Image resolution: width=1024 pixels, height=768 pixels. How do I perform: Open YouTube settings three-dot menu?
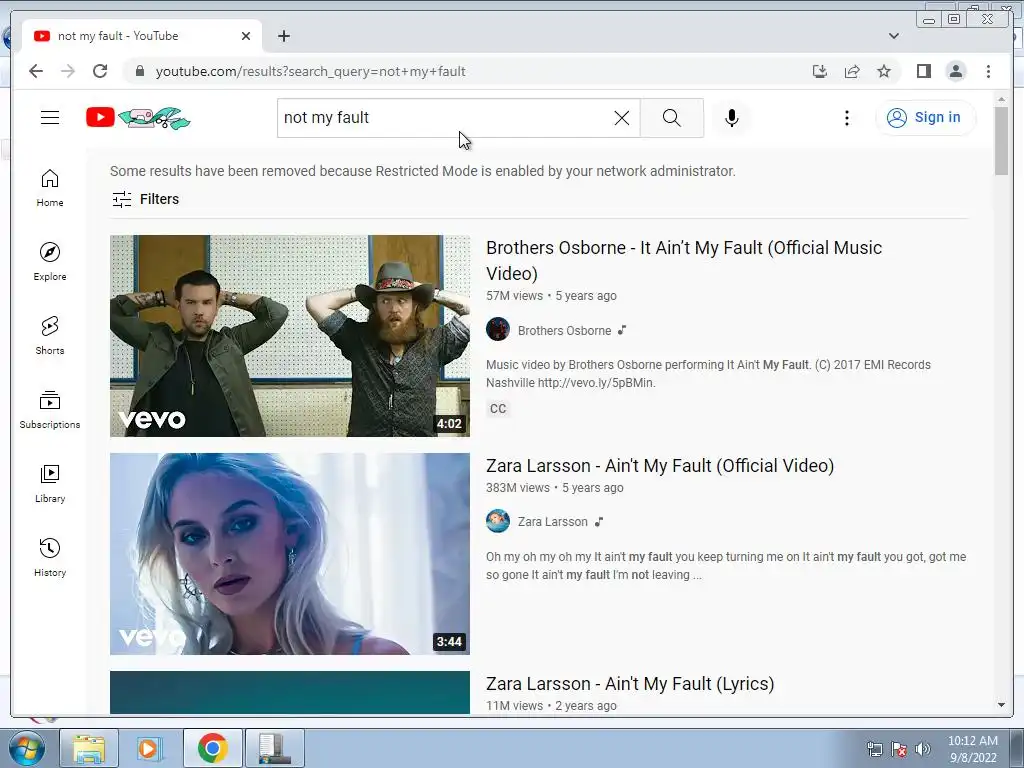pos(846,118)
